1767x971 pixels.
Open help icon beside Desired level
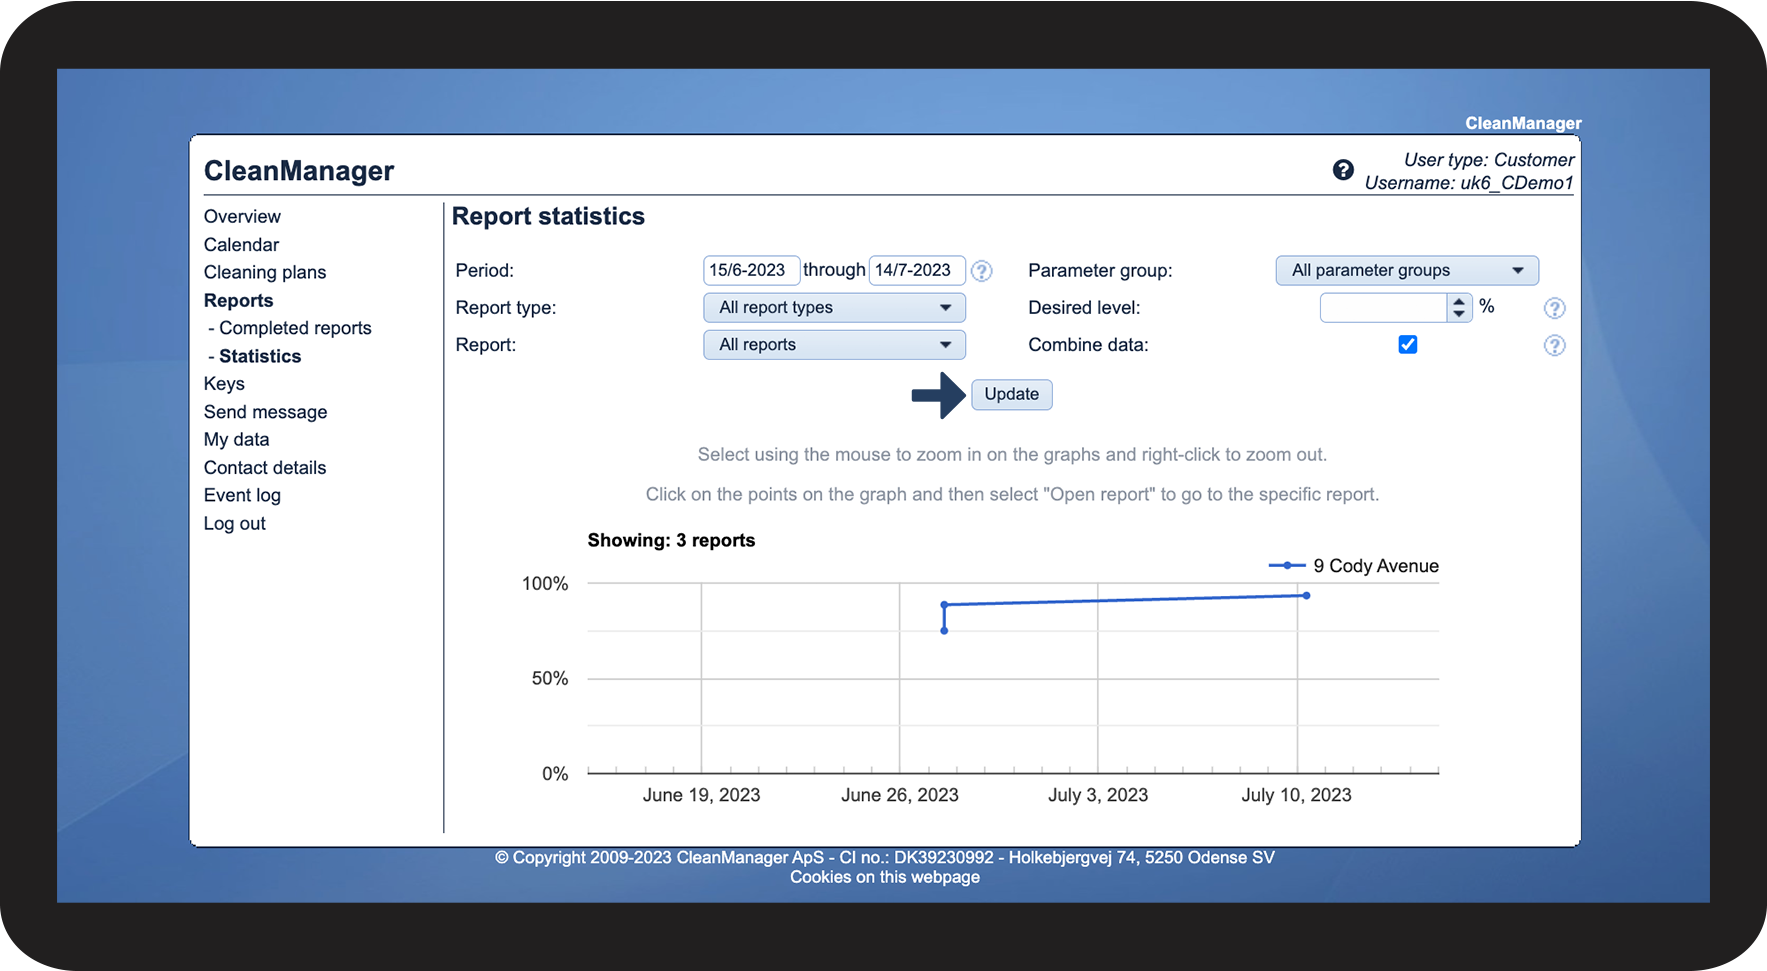[x=1554, y=308]
